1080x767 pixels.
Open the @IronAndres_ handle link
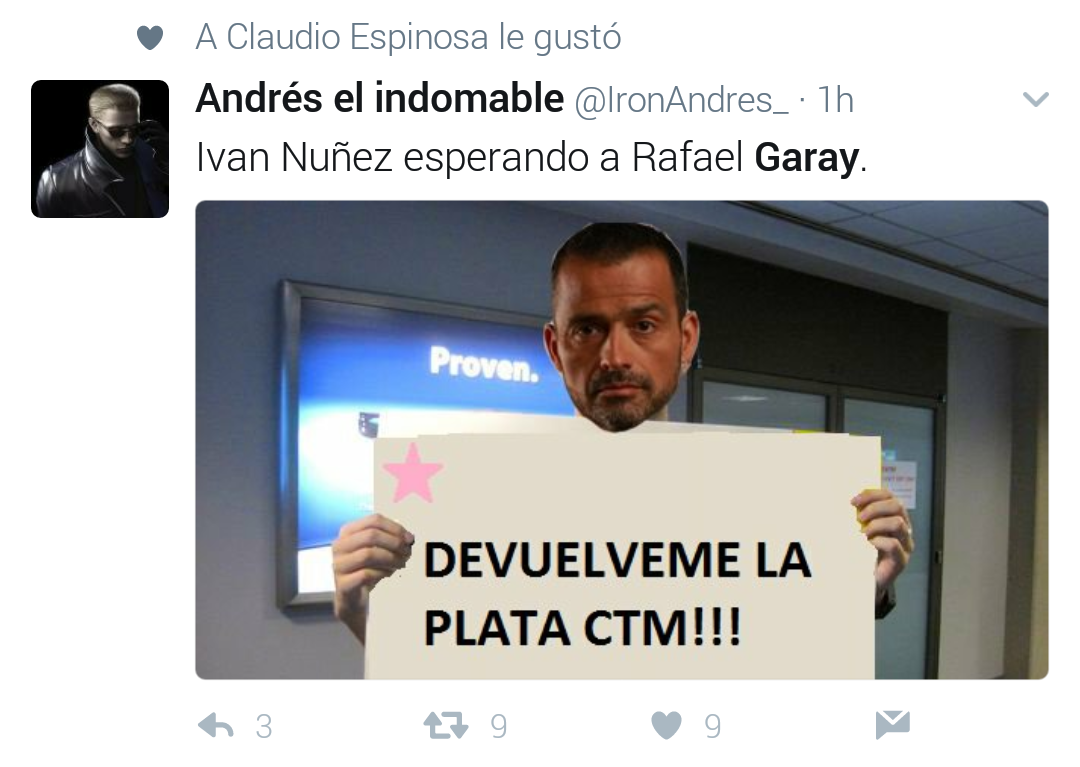681,101
